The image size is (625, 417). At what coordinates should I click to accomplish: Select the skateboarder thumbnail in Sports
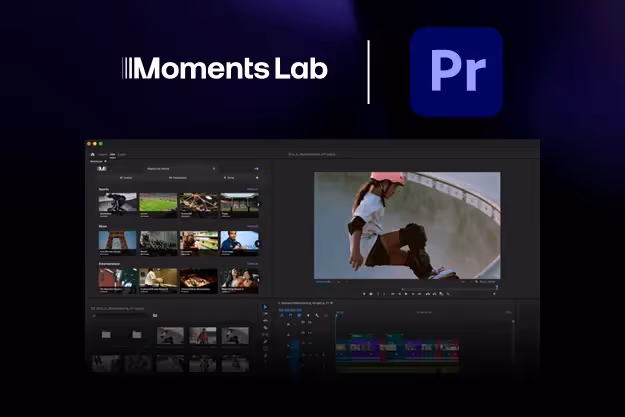click(x=118, y=203)
